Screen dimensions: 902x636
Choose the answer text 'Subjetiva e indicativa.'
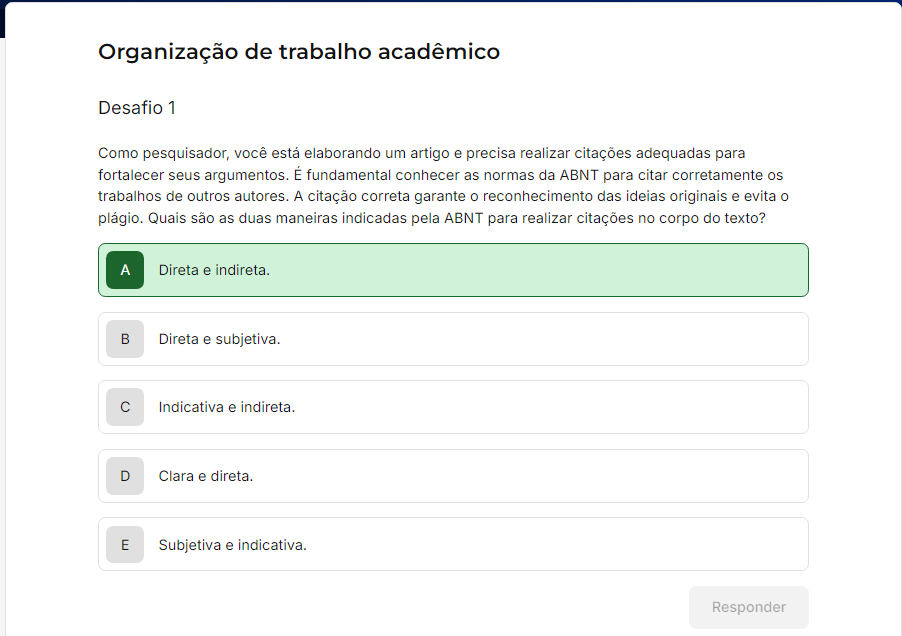(233, 545)
